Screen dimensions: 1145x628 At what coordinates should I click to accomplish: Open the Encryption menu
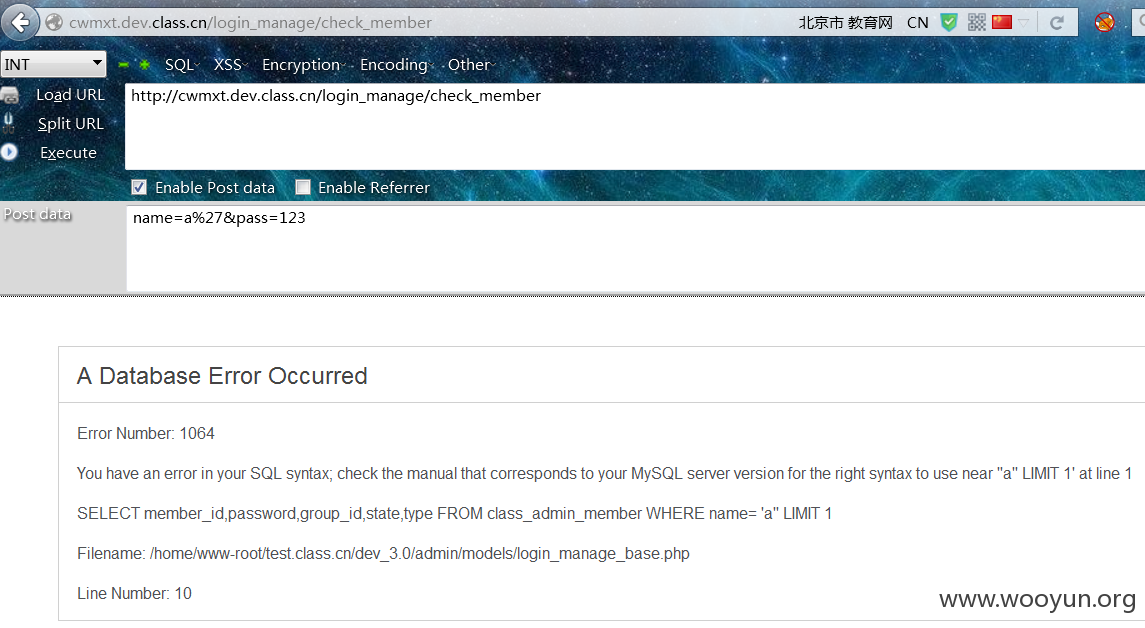click(304, 64)
